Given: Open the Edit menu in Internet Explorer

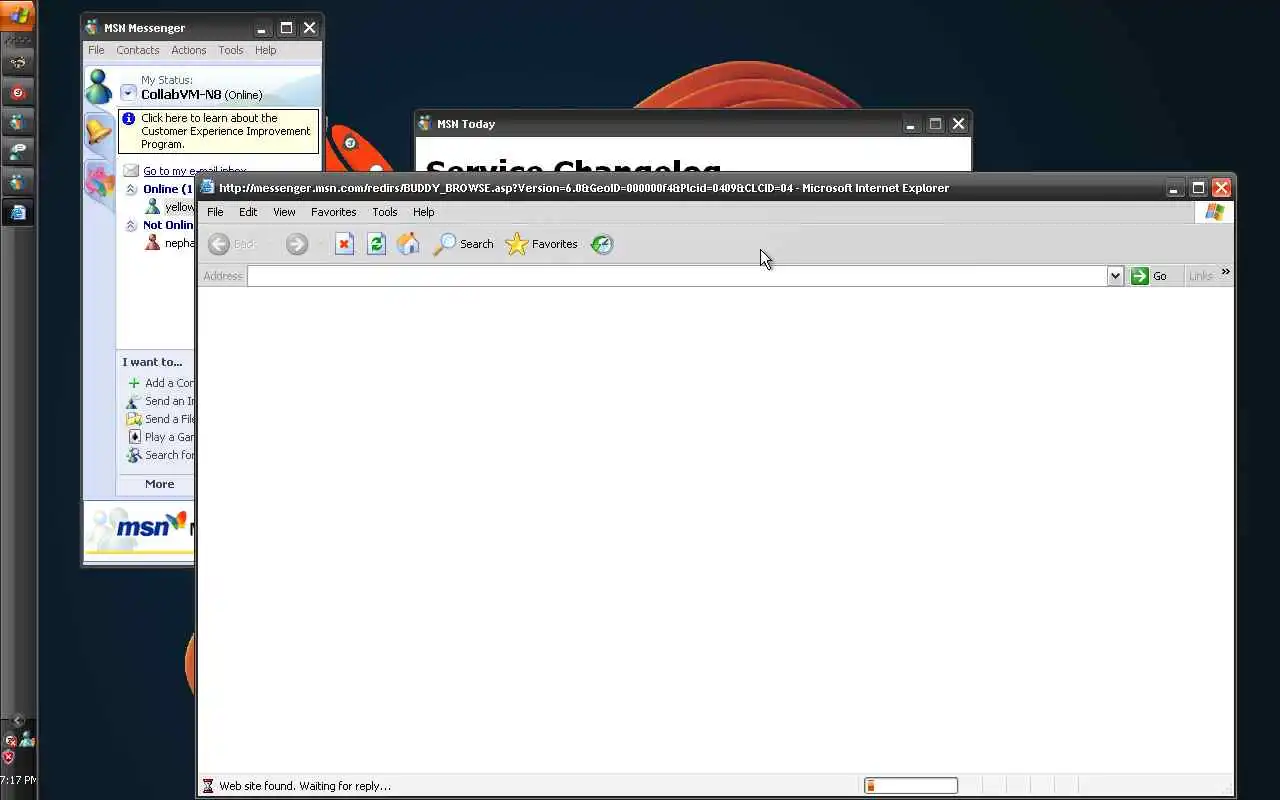Looking at the screenshot, I should [248, 212].
